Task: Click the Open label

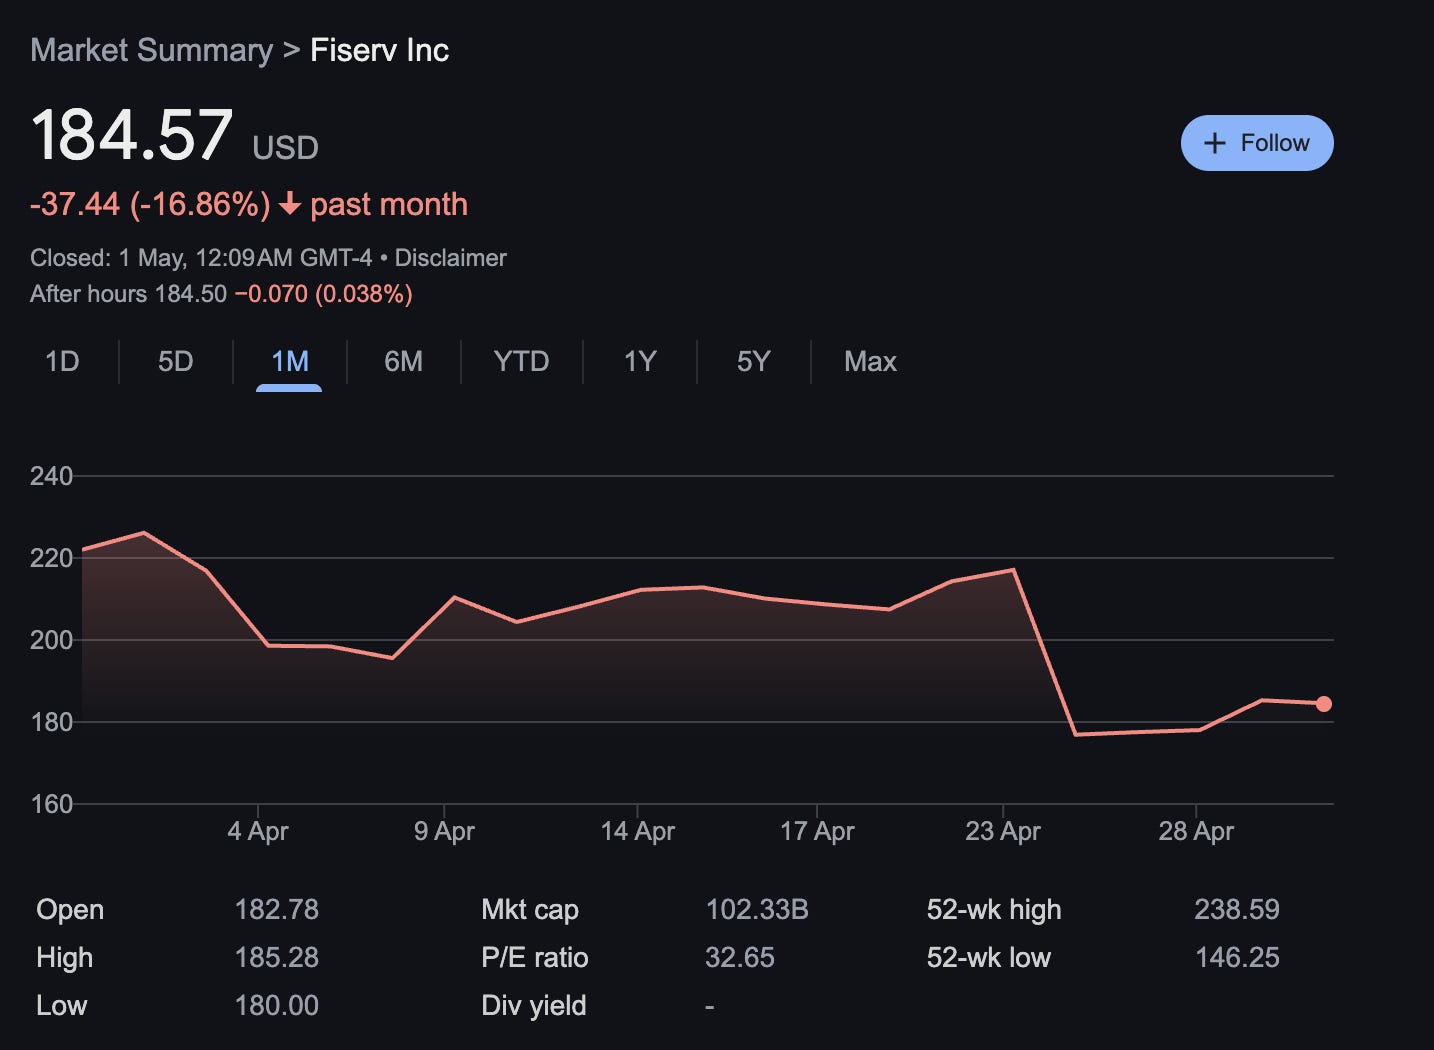Action: pos(70,910)
